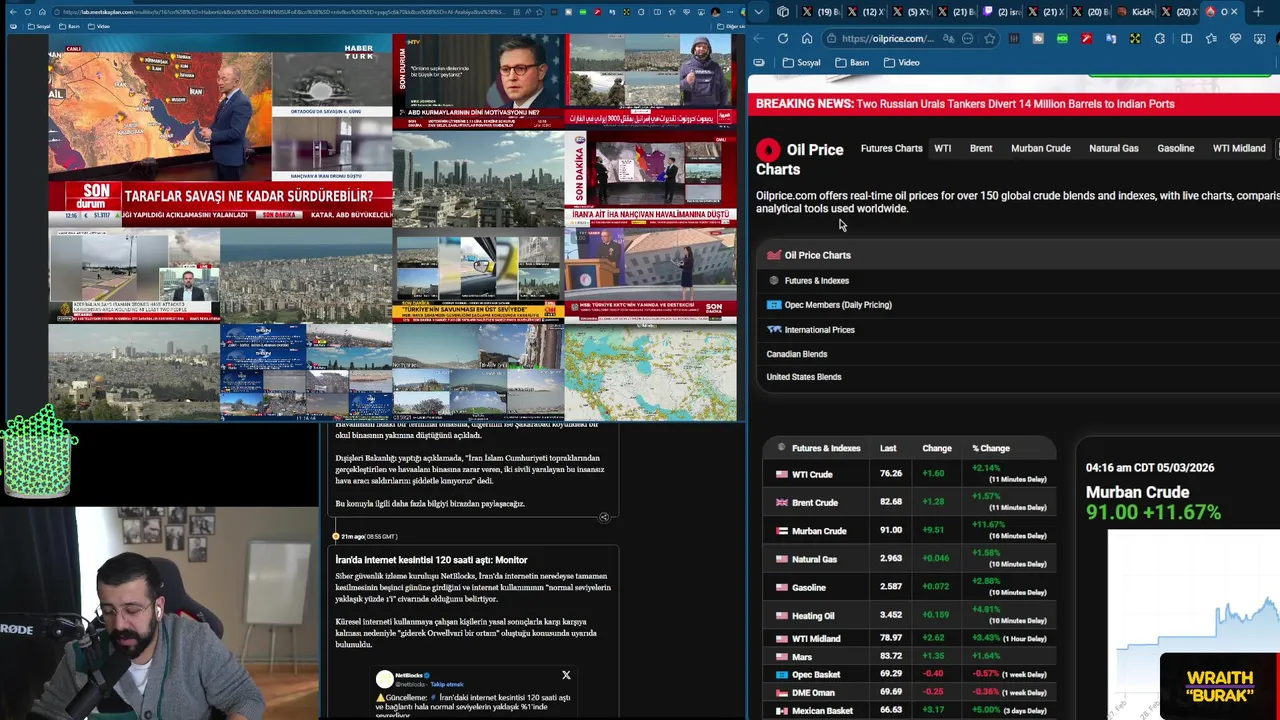Refresh the left lab.mertskaplan.com browser
Screen dimensions: 1280x720
tap(27, 12)
